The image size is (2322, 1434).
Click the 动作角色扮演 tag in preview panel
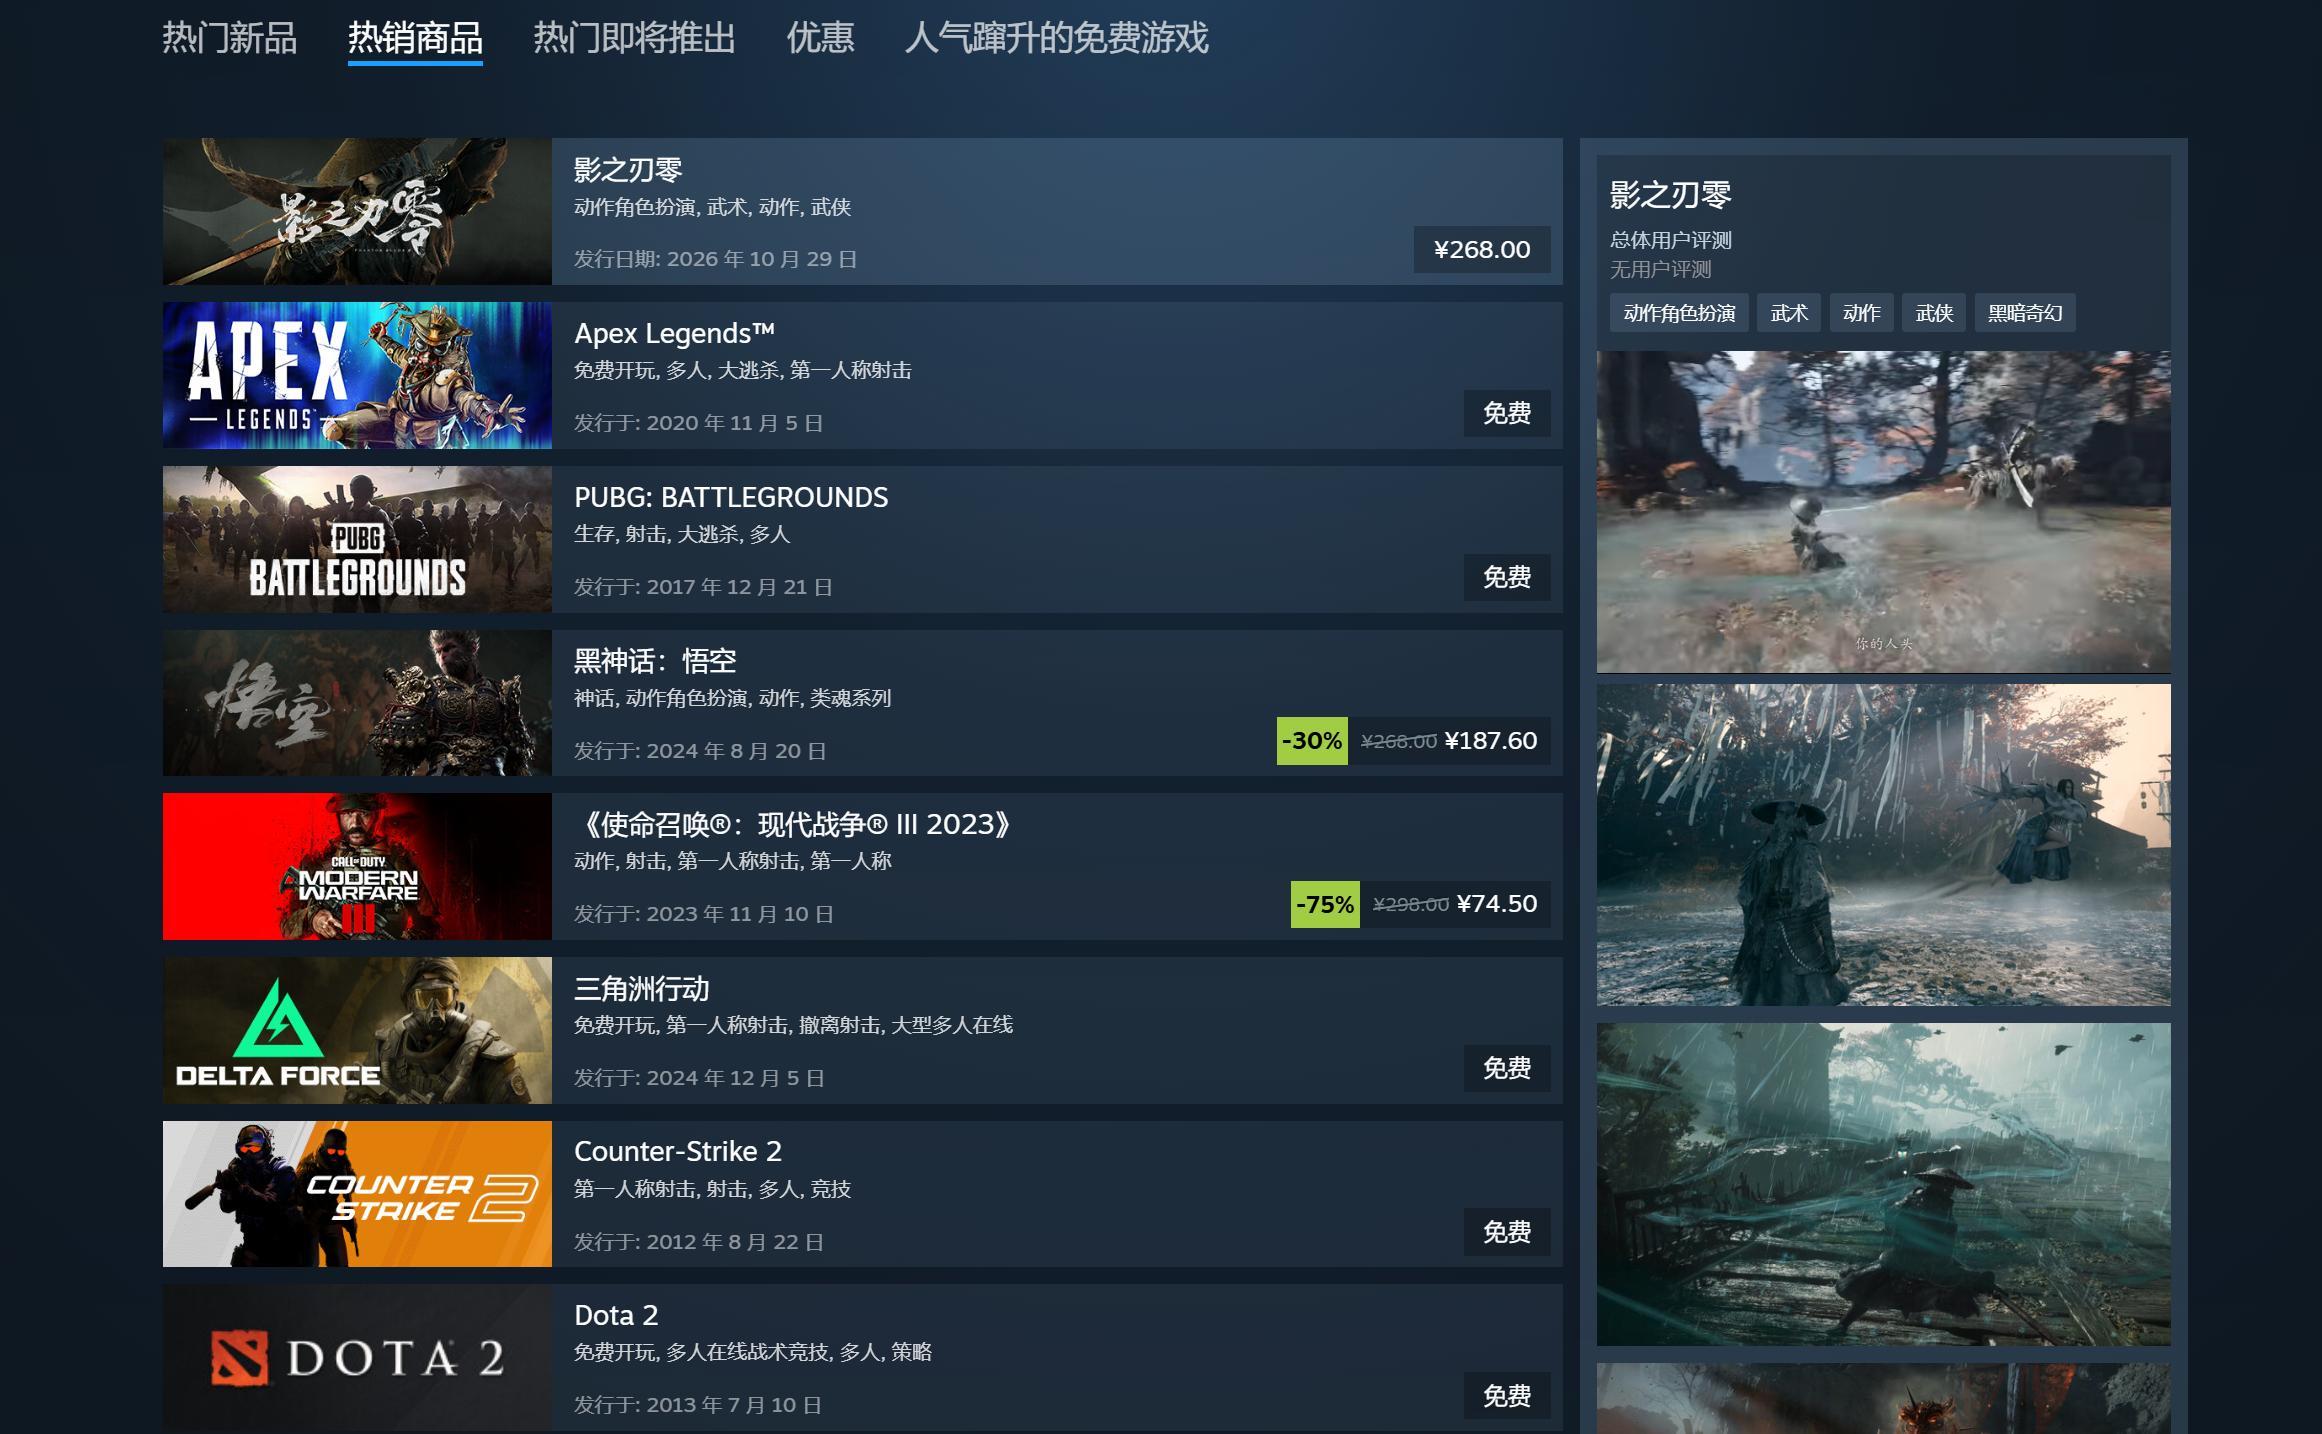pos(1679,313)
